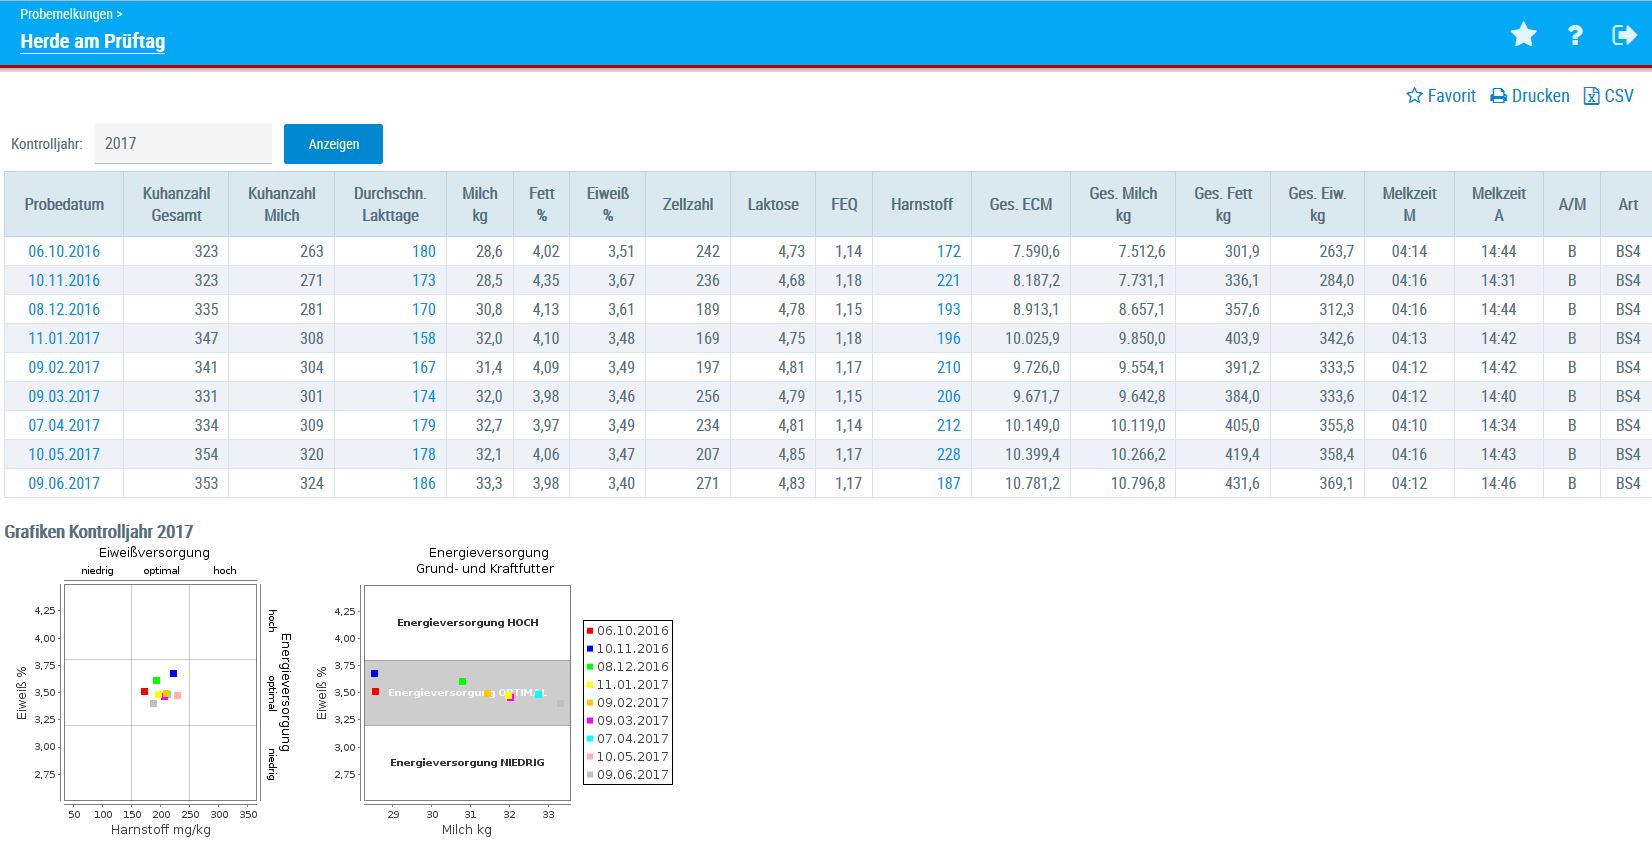The width and height of the screenshot is (1652, 856).
Task: Focus the Kontrolljahr input field
Action: (x=183, y=144)
